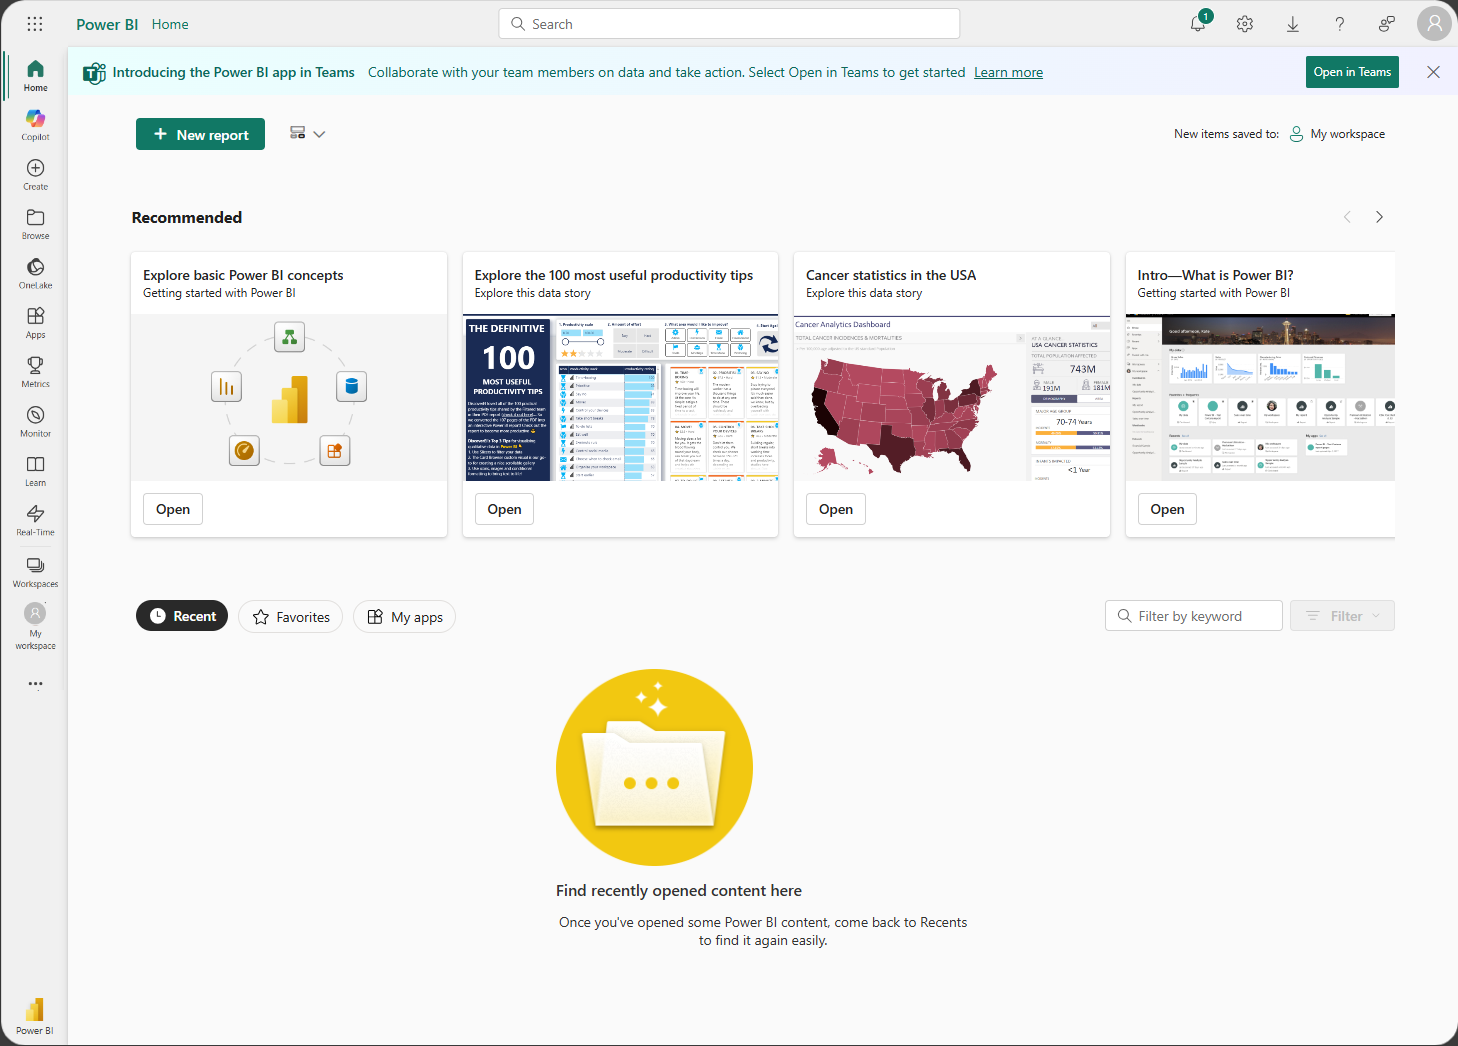Open Apps in the left navigation

pos(35,322)
